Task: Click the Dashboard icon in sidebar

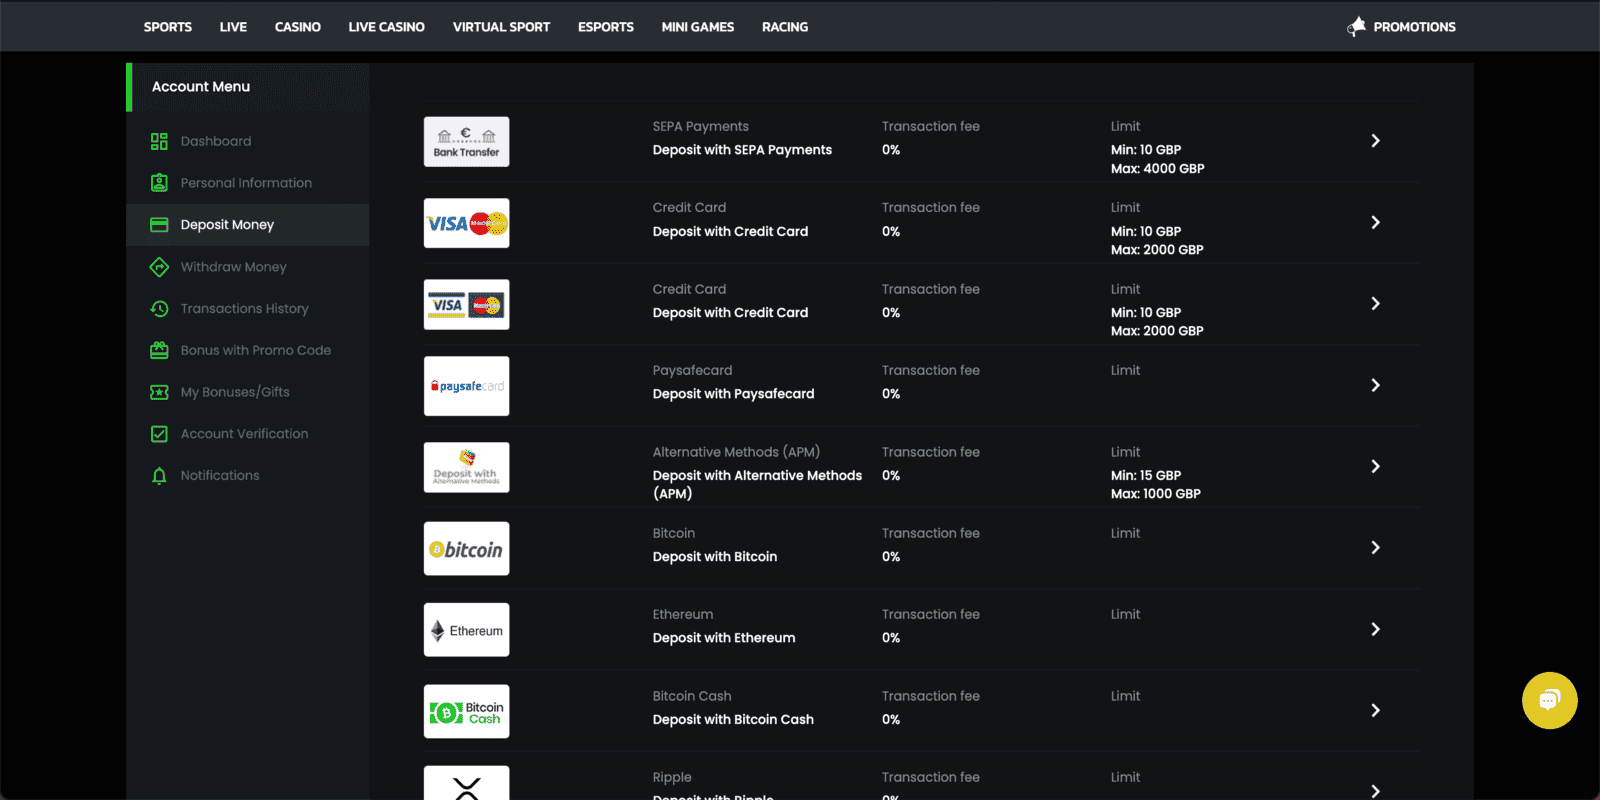Action: point(159,141)
